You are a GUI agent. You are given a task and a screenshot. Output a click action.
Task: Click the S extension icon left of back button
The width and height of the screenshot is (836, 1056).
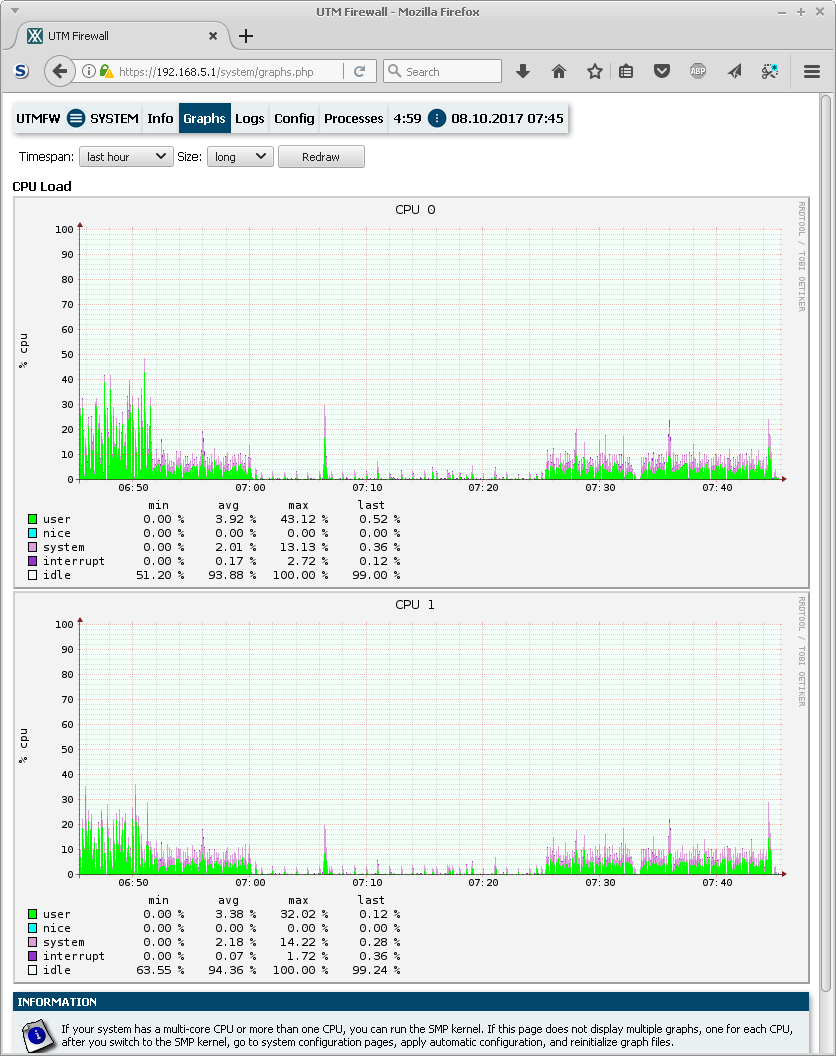tap(22, 71)
